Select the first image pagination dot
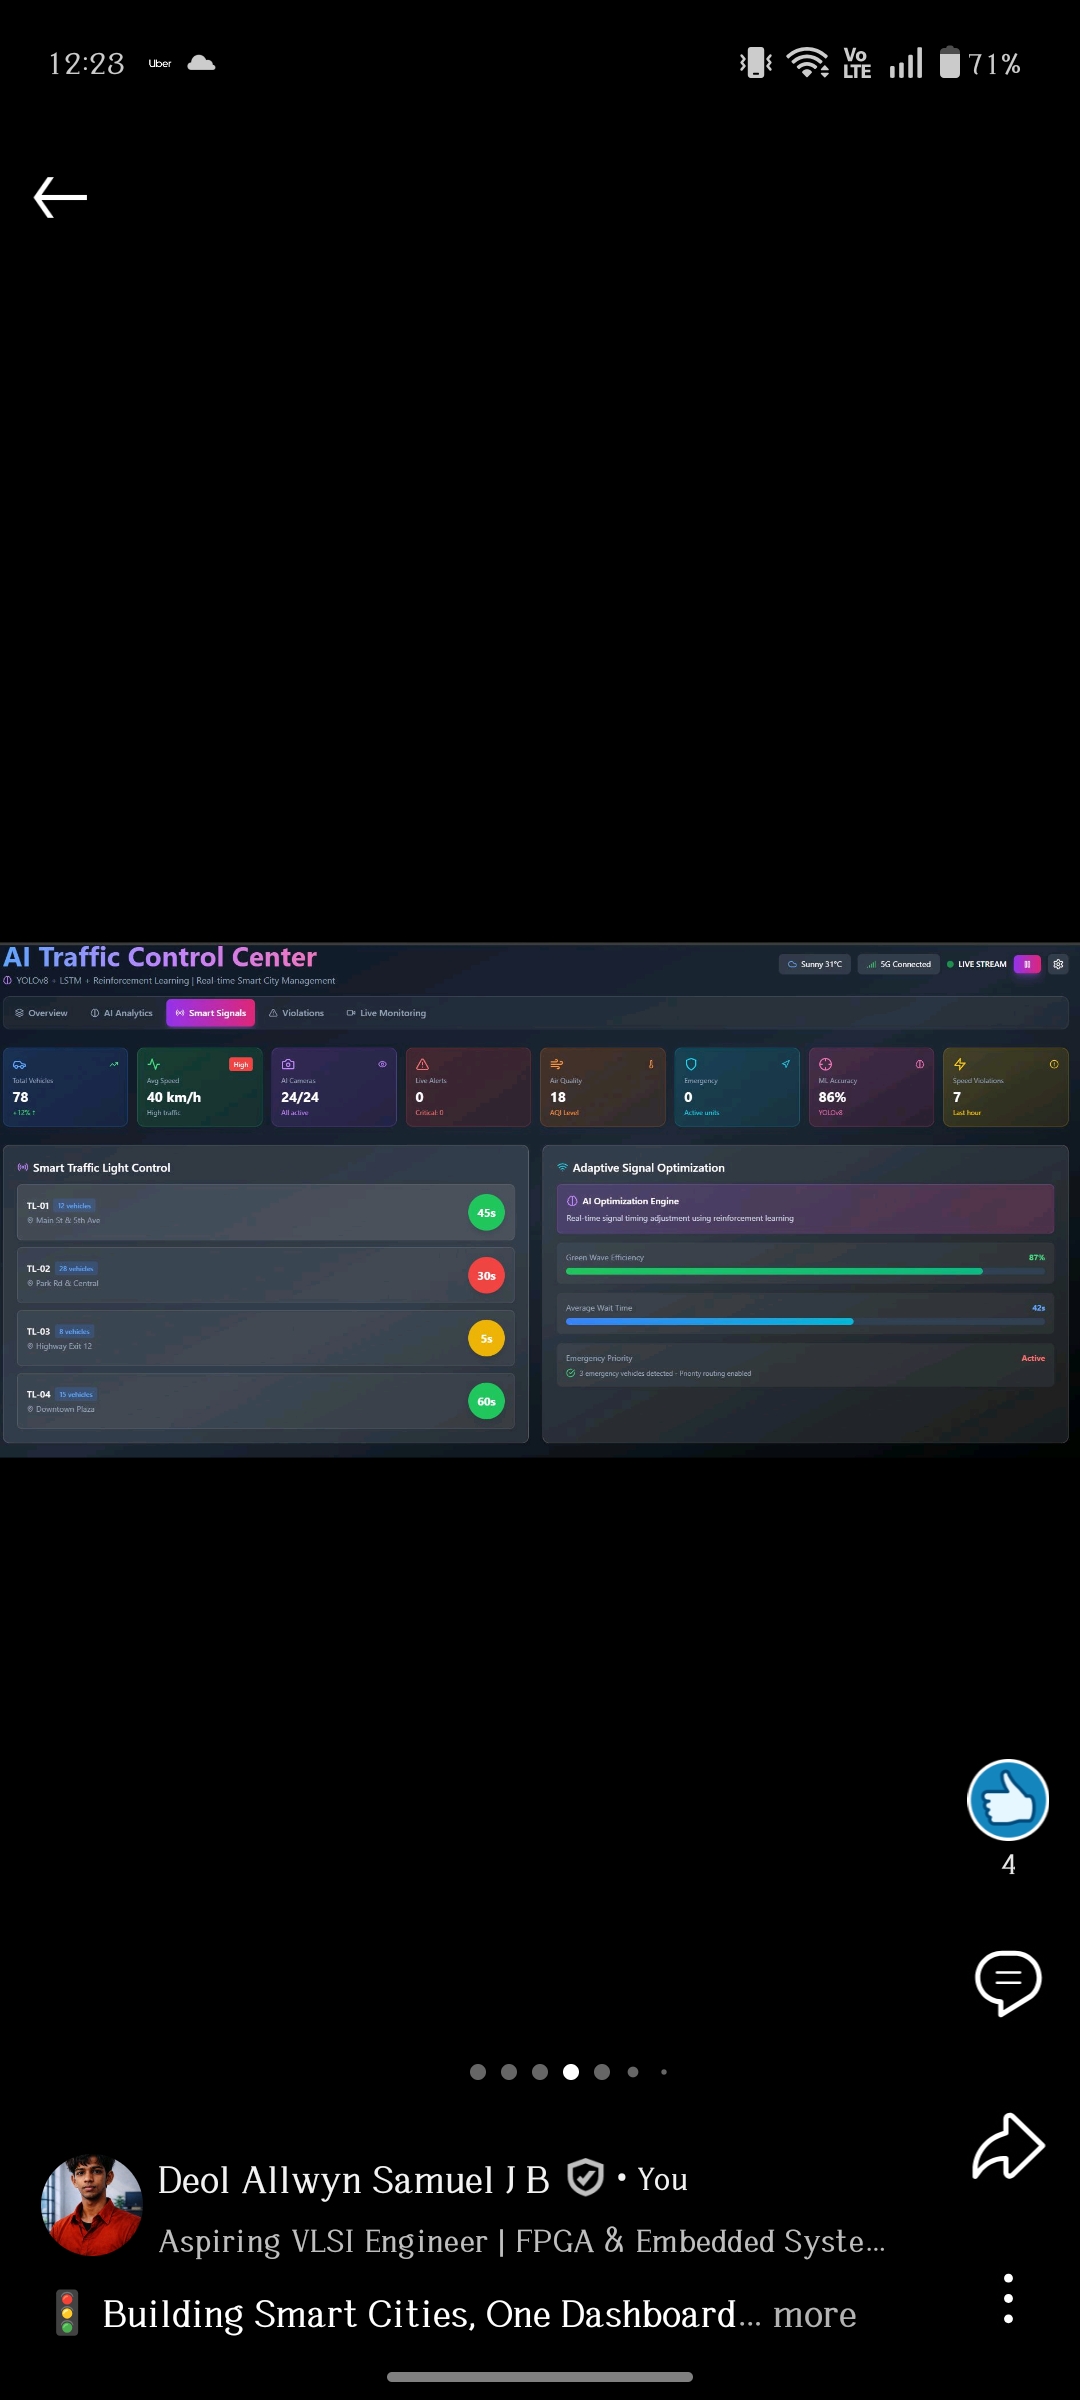 click(478, 2072)
